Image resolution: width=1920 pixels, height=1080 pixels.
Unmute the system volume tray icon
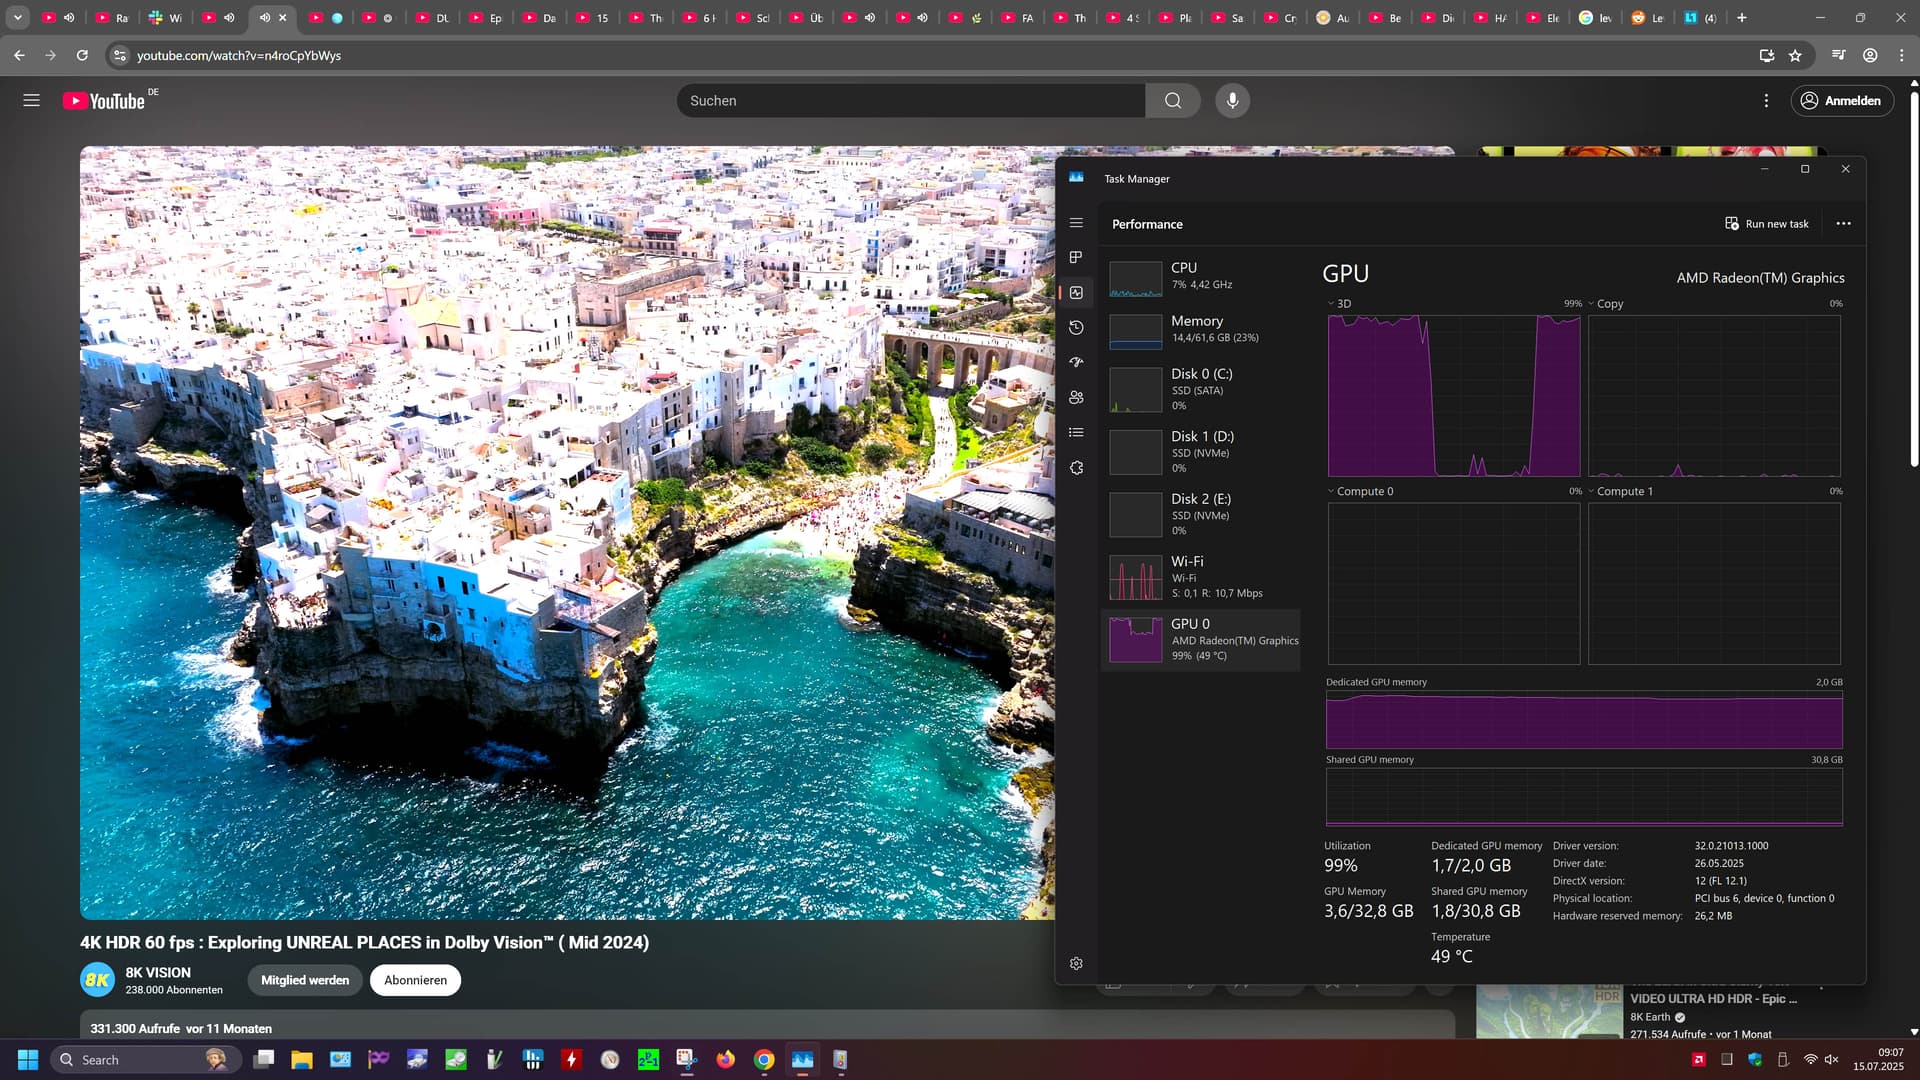(x=1832, y=1060)
